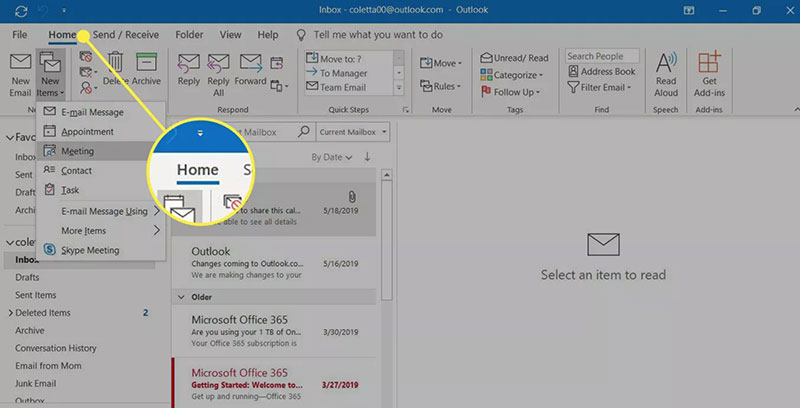Open the Microsoft Office 365 email dated 3/30/2019

pyautogui.click(x=274, y=330)
